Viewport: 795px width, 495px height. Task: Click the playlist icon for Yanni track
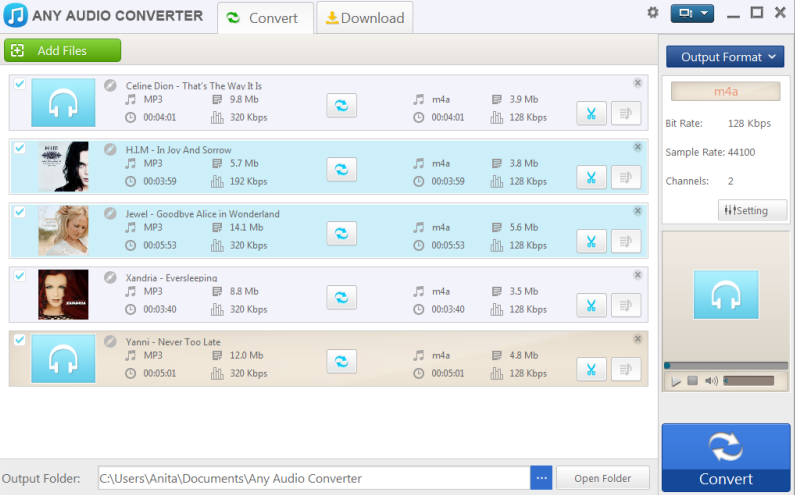click(x=626, y=369)
